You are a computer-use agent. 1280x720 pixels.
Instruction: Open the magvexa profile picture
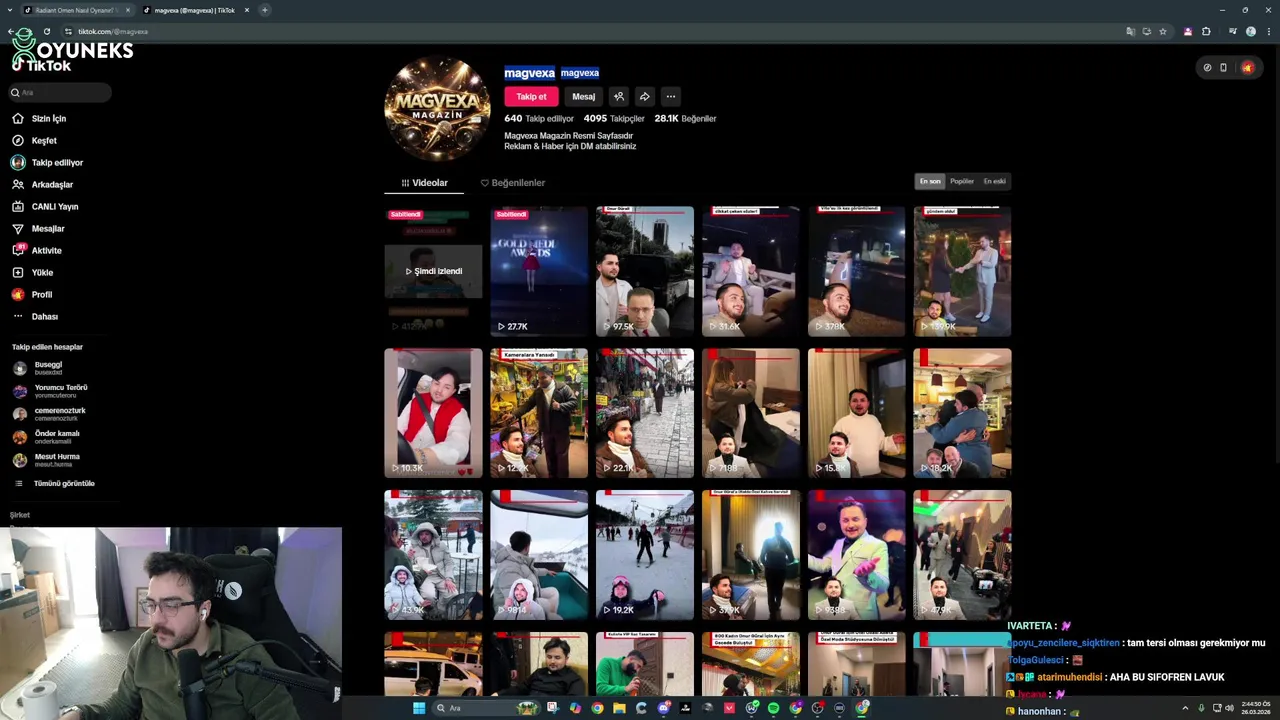click(x=437, y=109)
